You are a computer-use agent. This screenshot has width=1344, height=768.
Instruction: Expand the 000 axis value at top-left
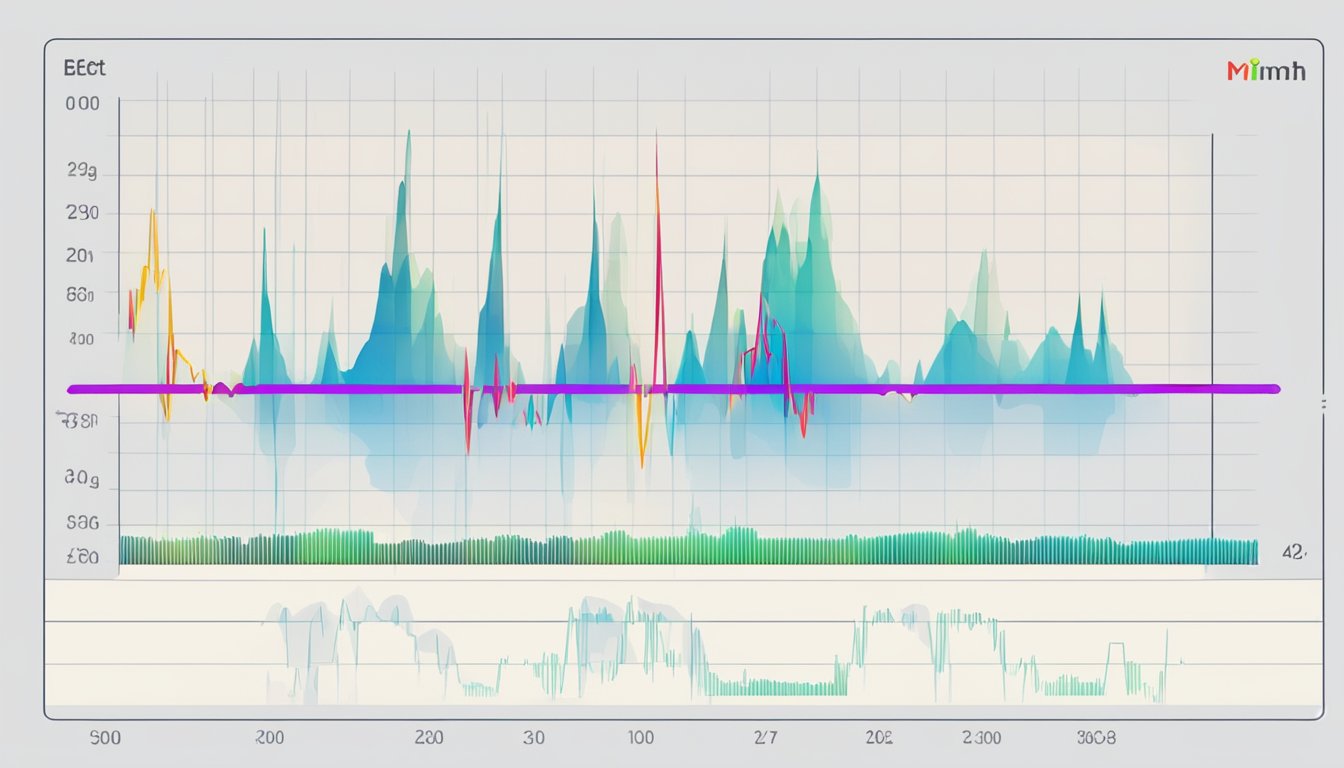[x=84, y=102]
